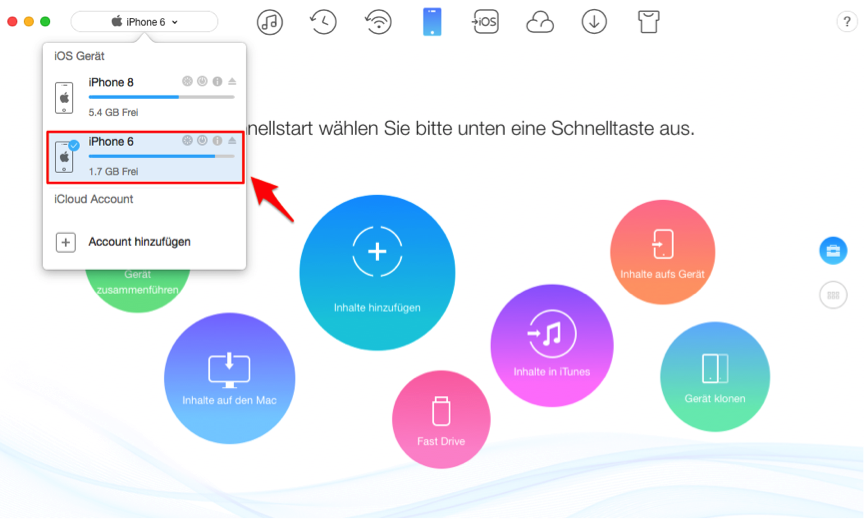Open Gerät klonen circle

pyautogui.click(x=715, y=377)
